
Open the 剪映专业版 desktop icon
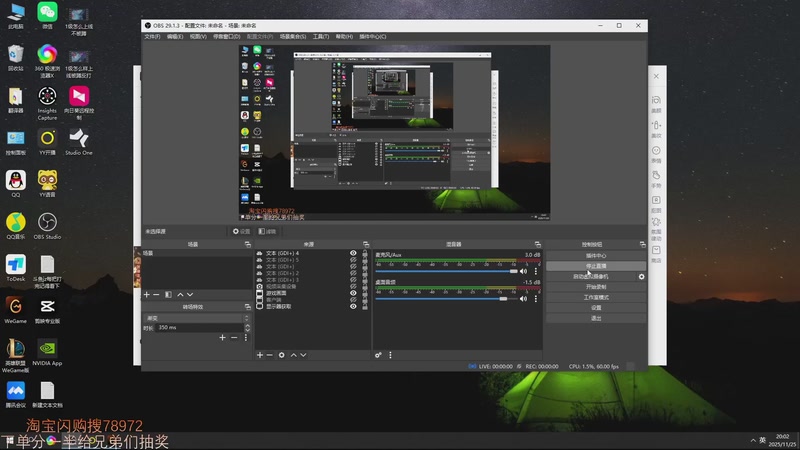[47, 311]
